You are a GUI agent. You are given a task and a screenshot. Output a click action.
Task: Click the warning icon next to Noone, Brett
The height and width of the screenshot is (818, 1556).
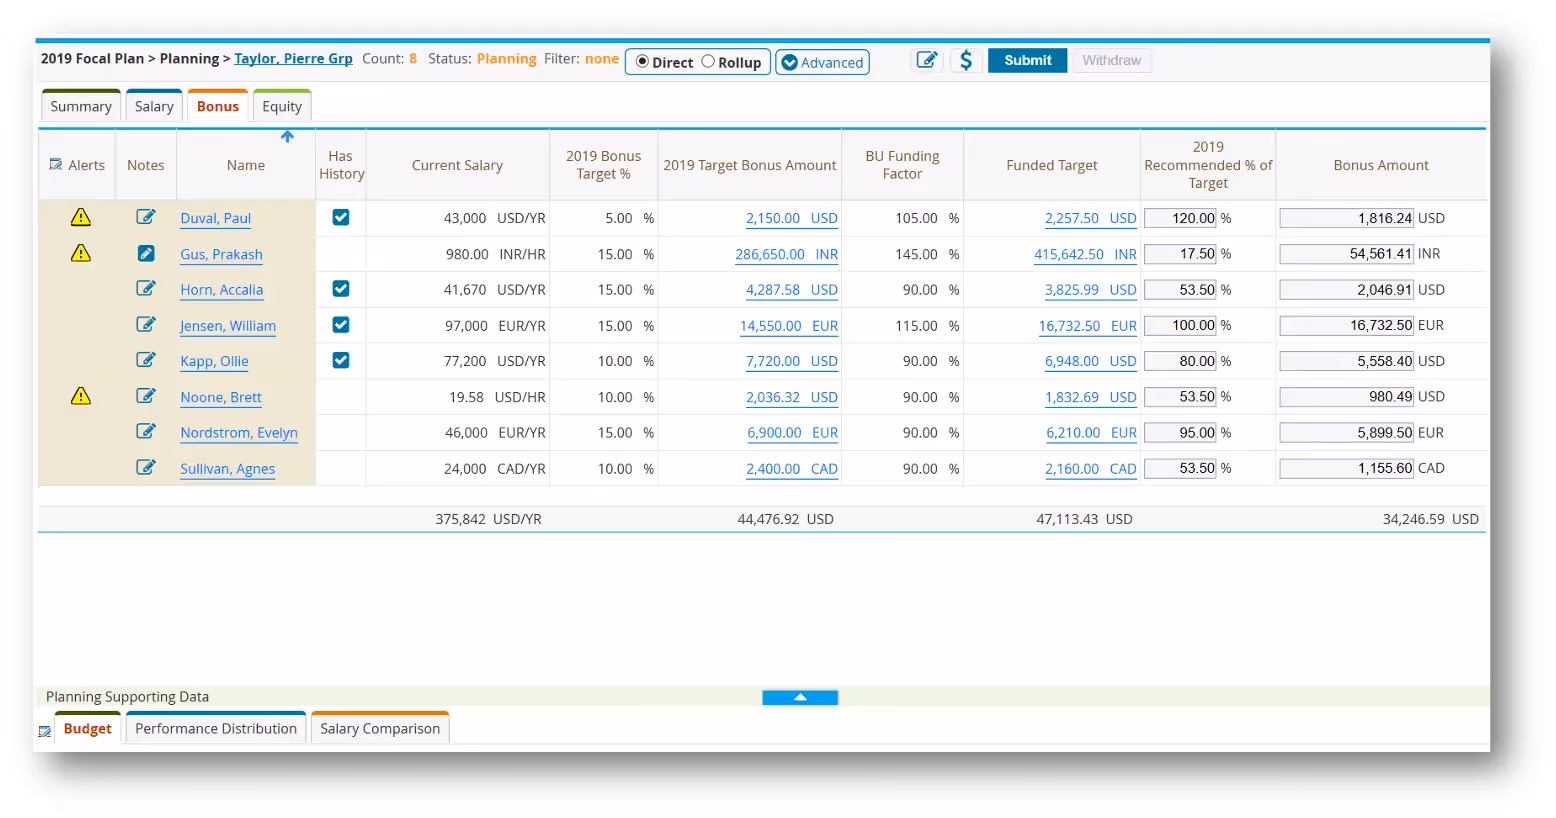pyautogui.click(x=80, y=396)
